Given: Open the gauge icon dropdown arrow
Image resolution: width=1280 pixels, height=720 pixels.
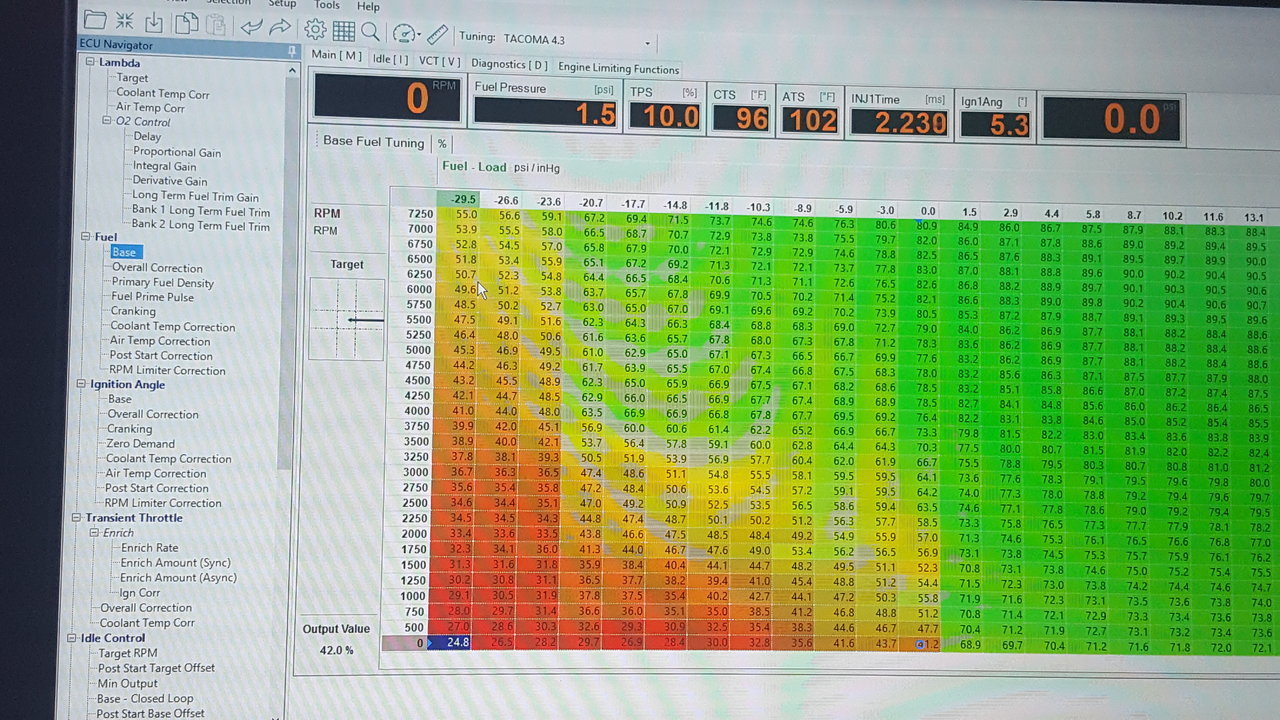Looking at the screenshot, I should pos(419,35).
